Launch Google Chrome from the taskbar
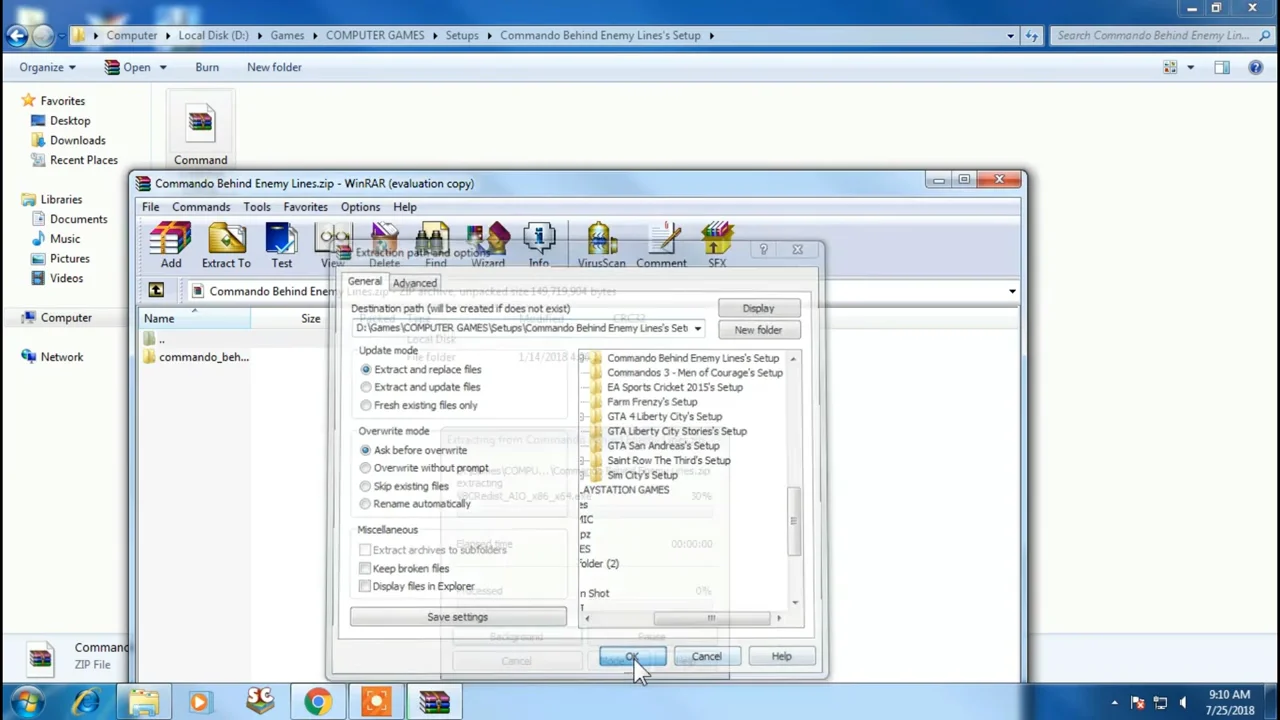The image size is (1280, 720). 318,702
